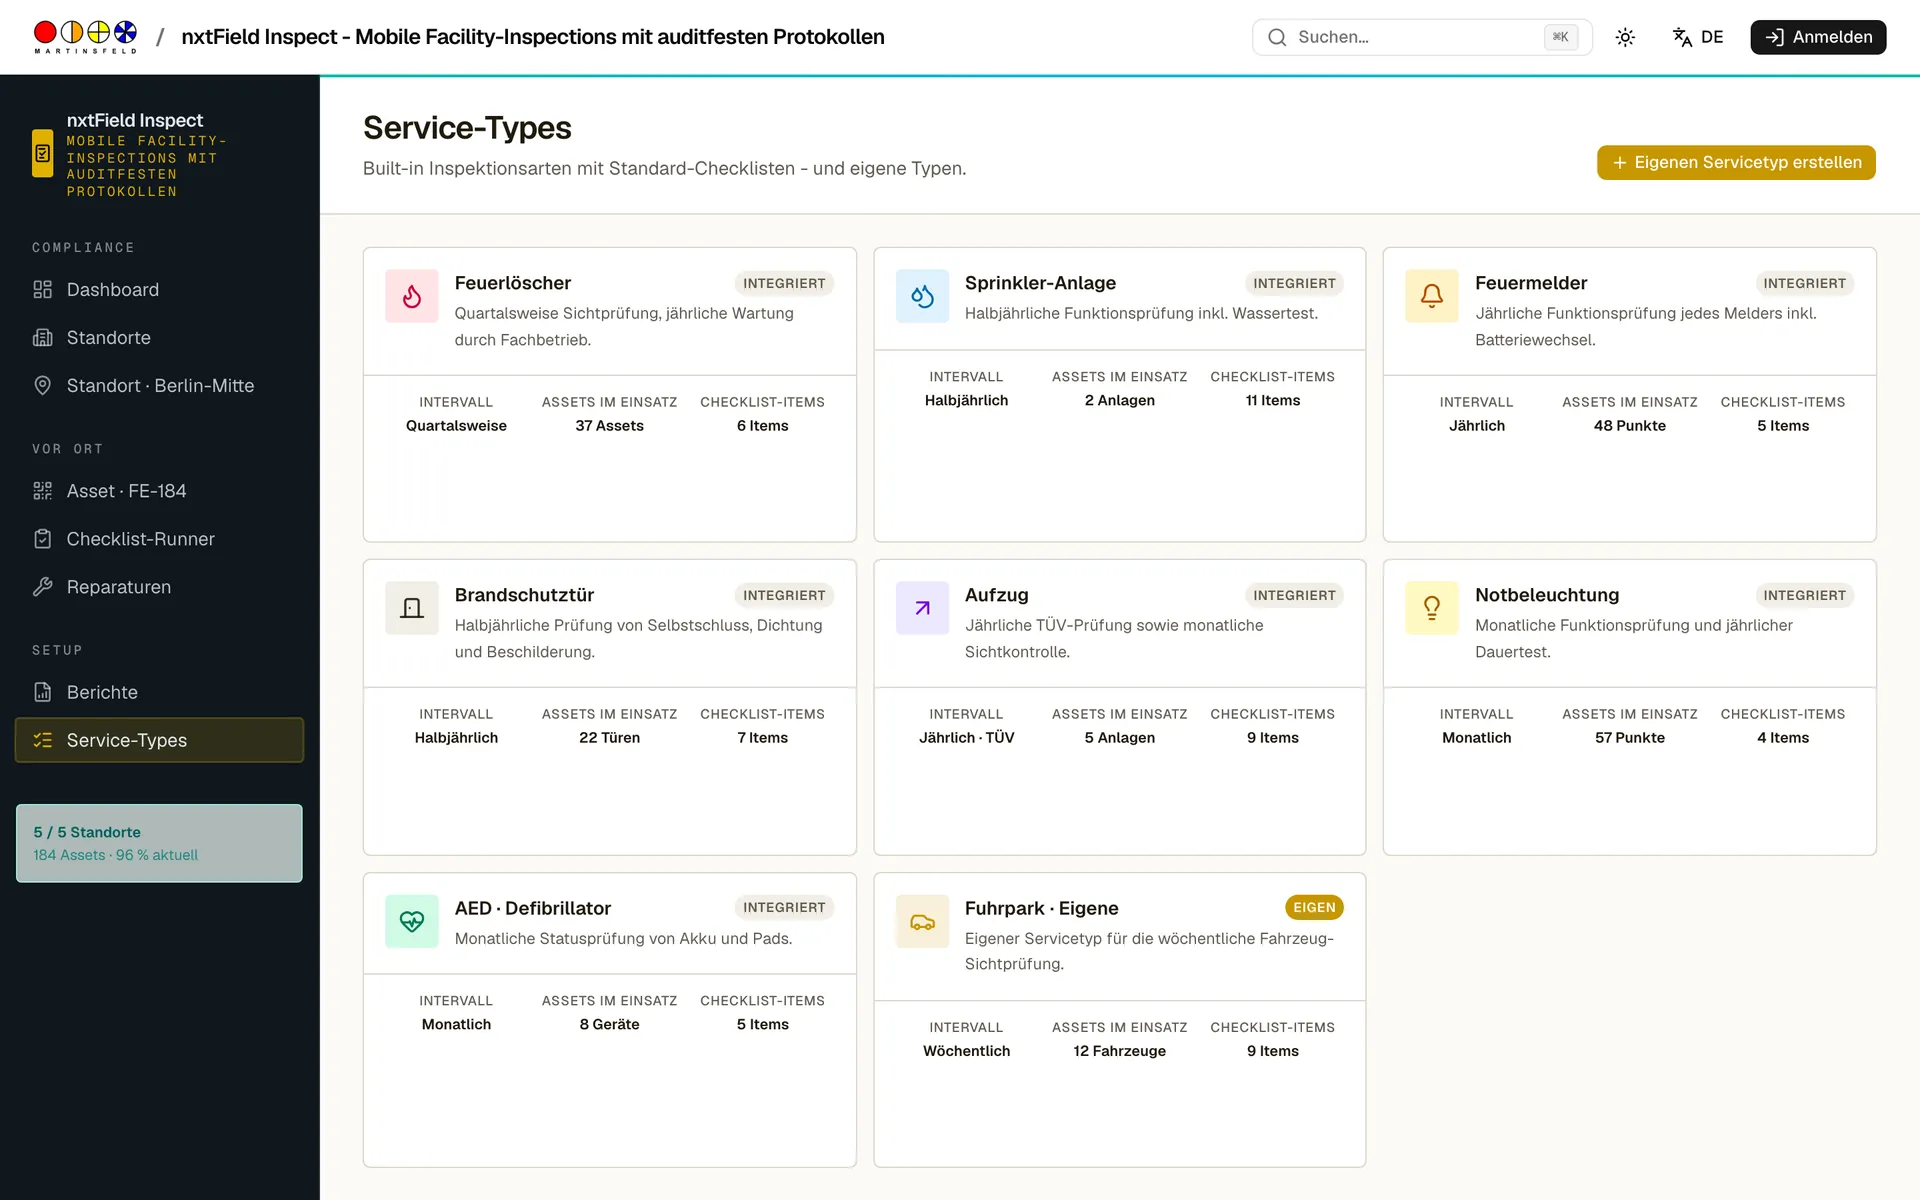Screen dimensions: 1920x1200
Task: Click the Dashboard grid icon
Action: point(42,289)
